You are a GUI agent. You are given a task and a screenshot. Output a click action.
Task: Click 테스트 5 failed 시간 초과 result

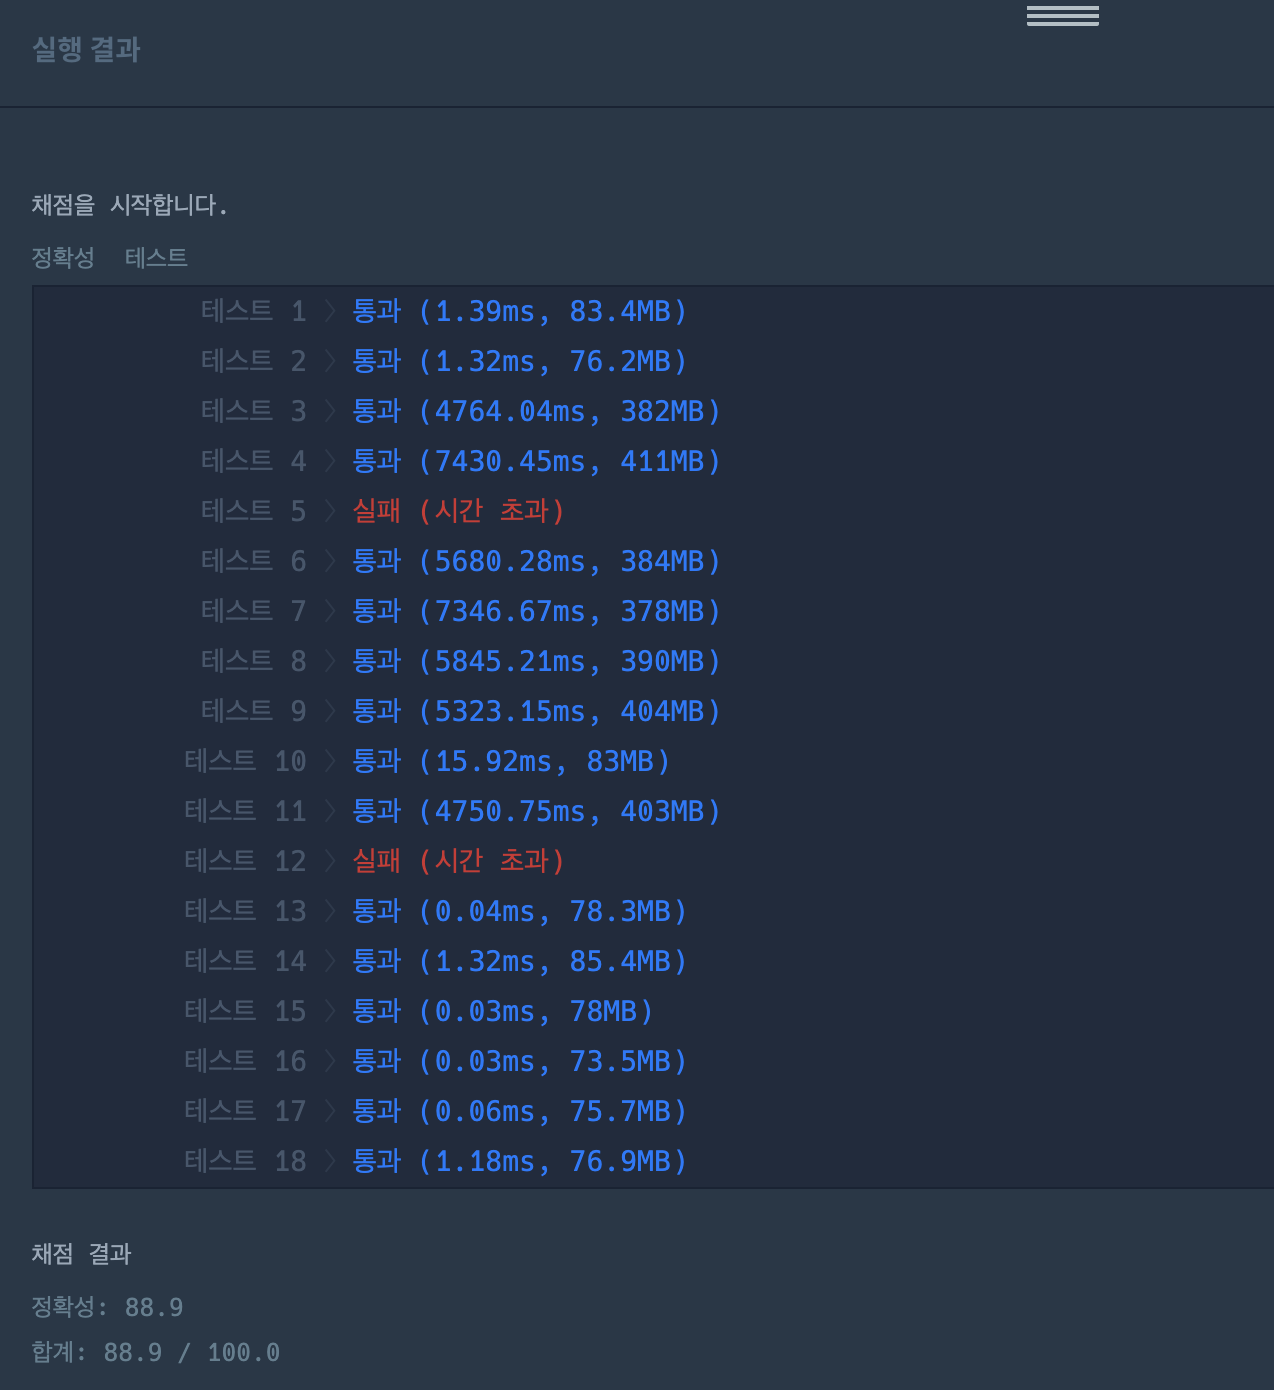tap(459, 511)
